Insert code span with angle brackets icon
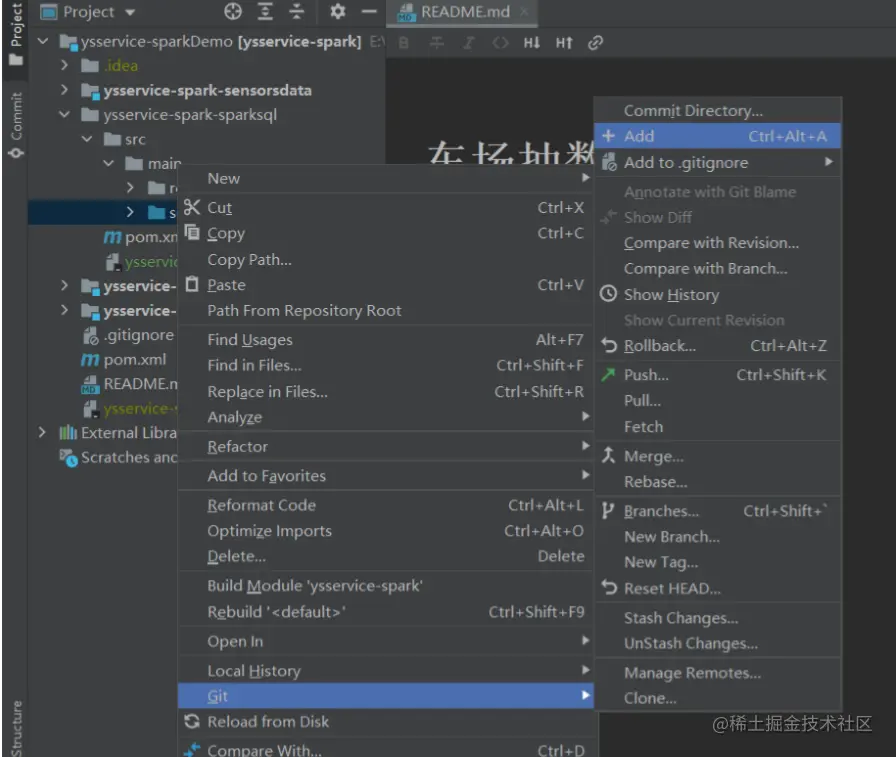This screenshot has height=757, width=896. click(x=500, y=43)
